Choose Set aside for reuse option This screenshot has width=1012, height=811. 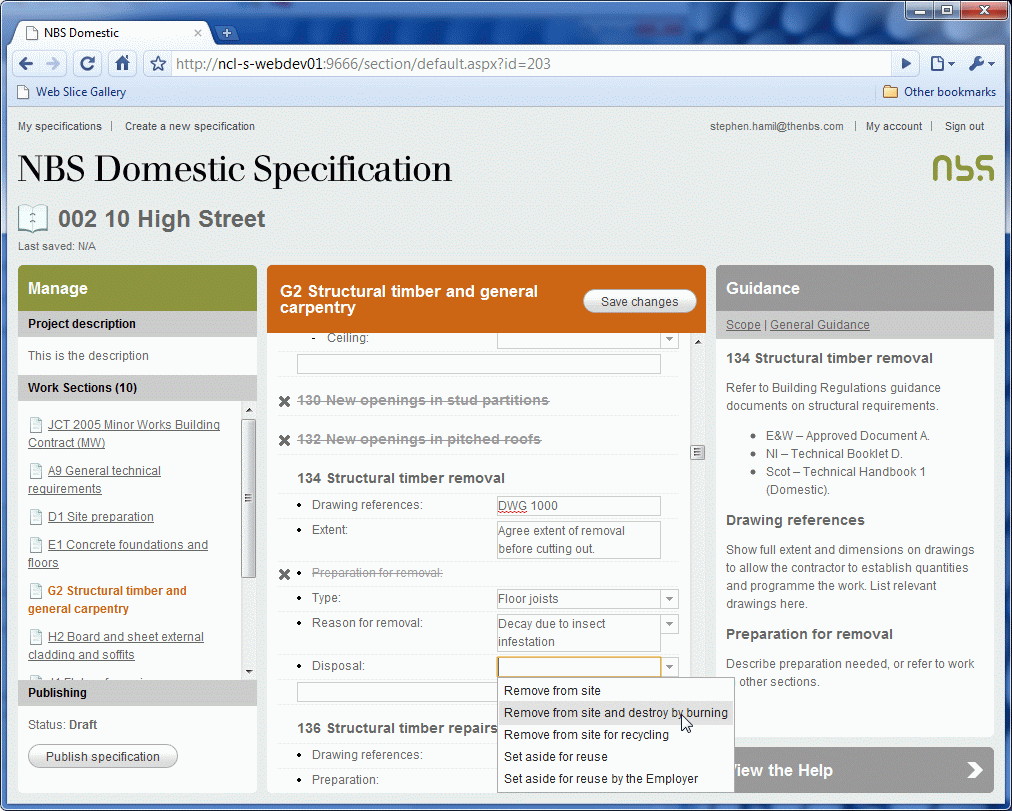tap(616, 756)
